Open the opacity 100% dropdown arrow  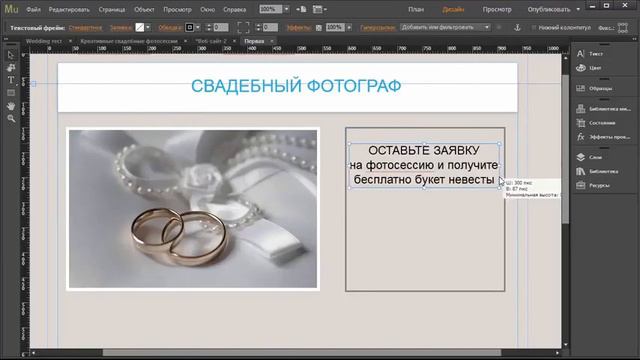click(x=349, y=27)
